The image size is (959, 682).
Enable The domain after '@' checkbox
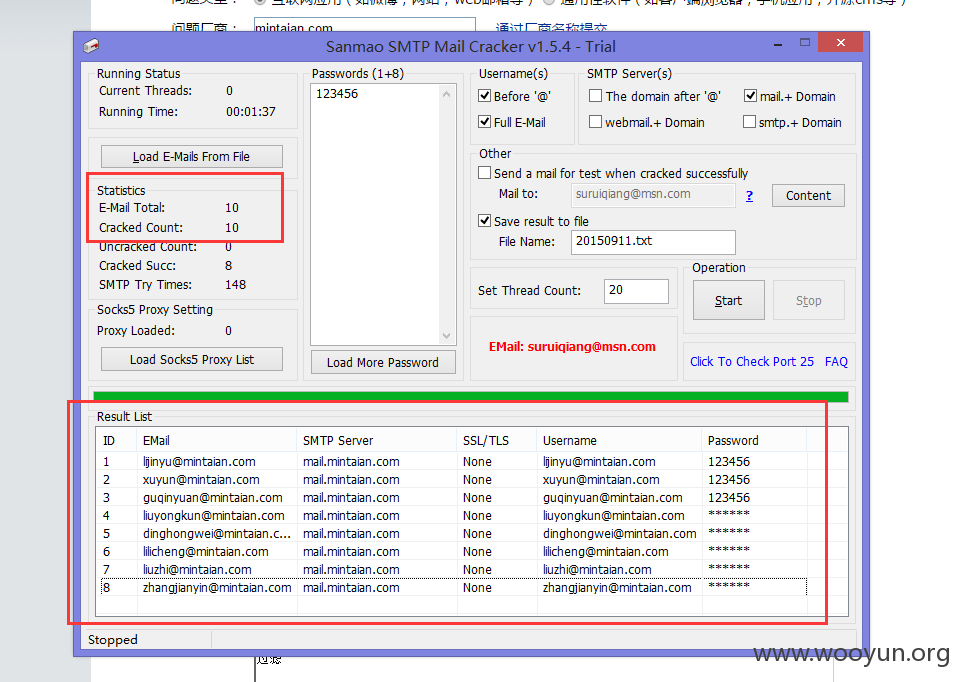(595, 96)
